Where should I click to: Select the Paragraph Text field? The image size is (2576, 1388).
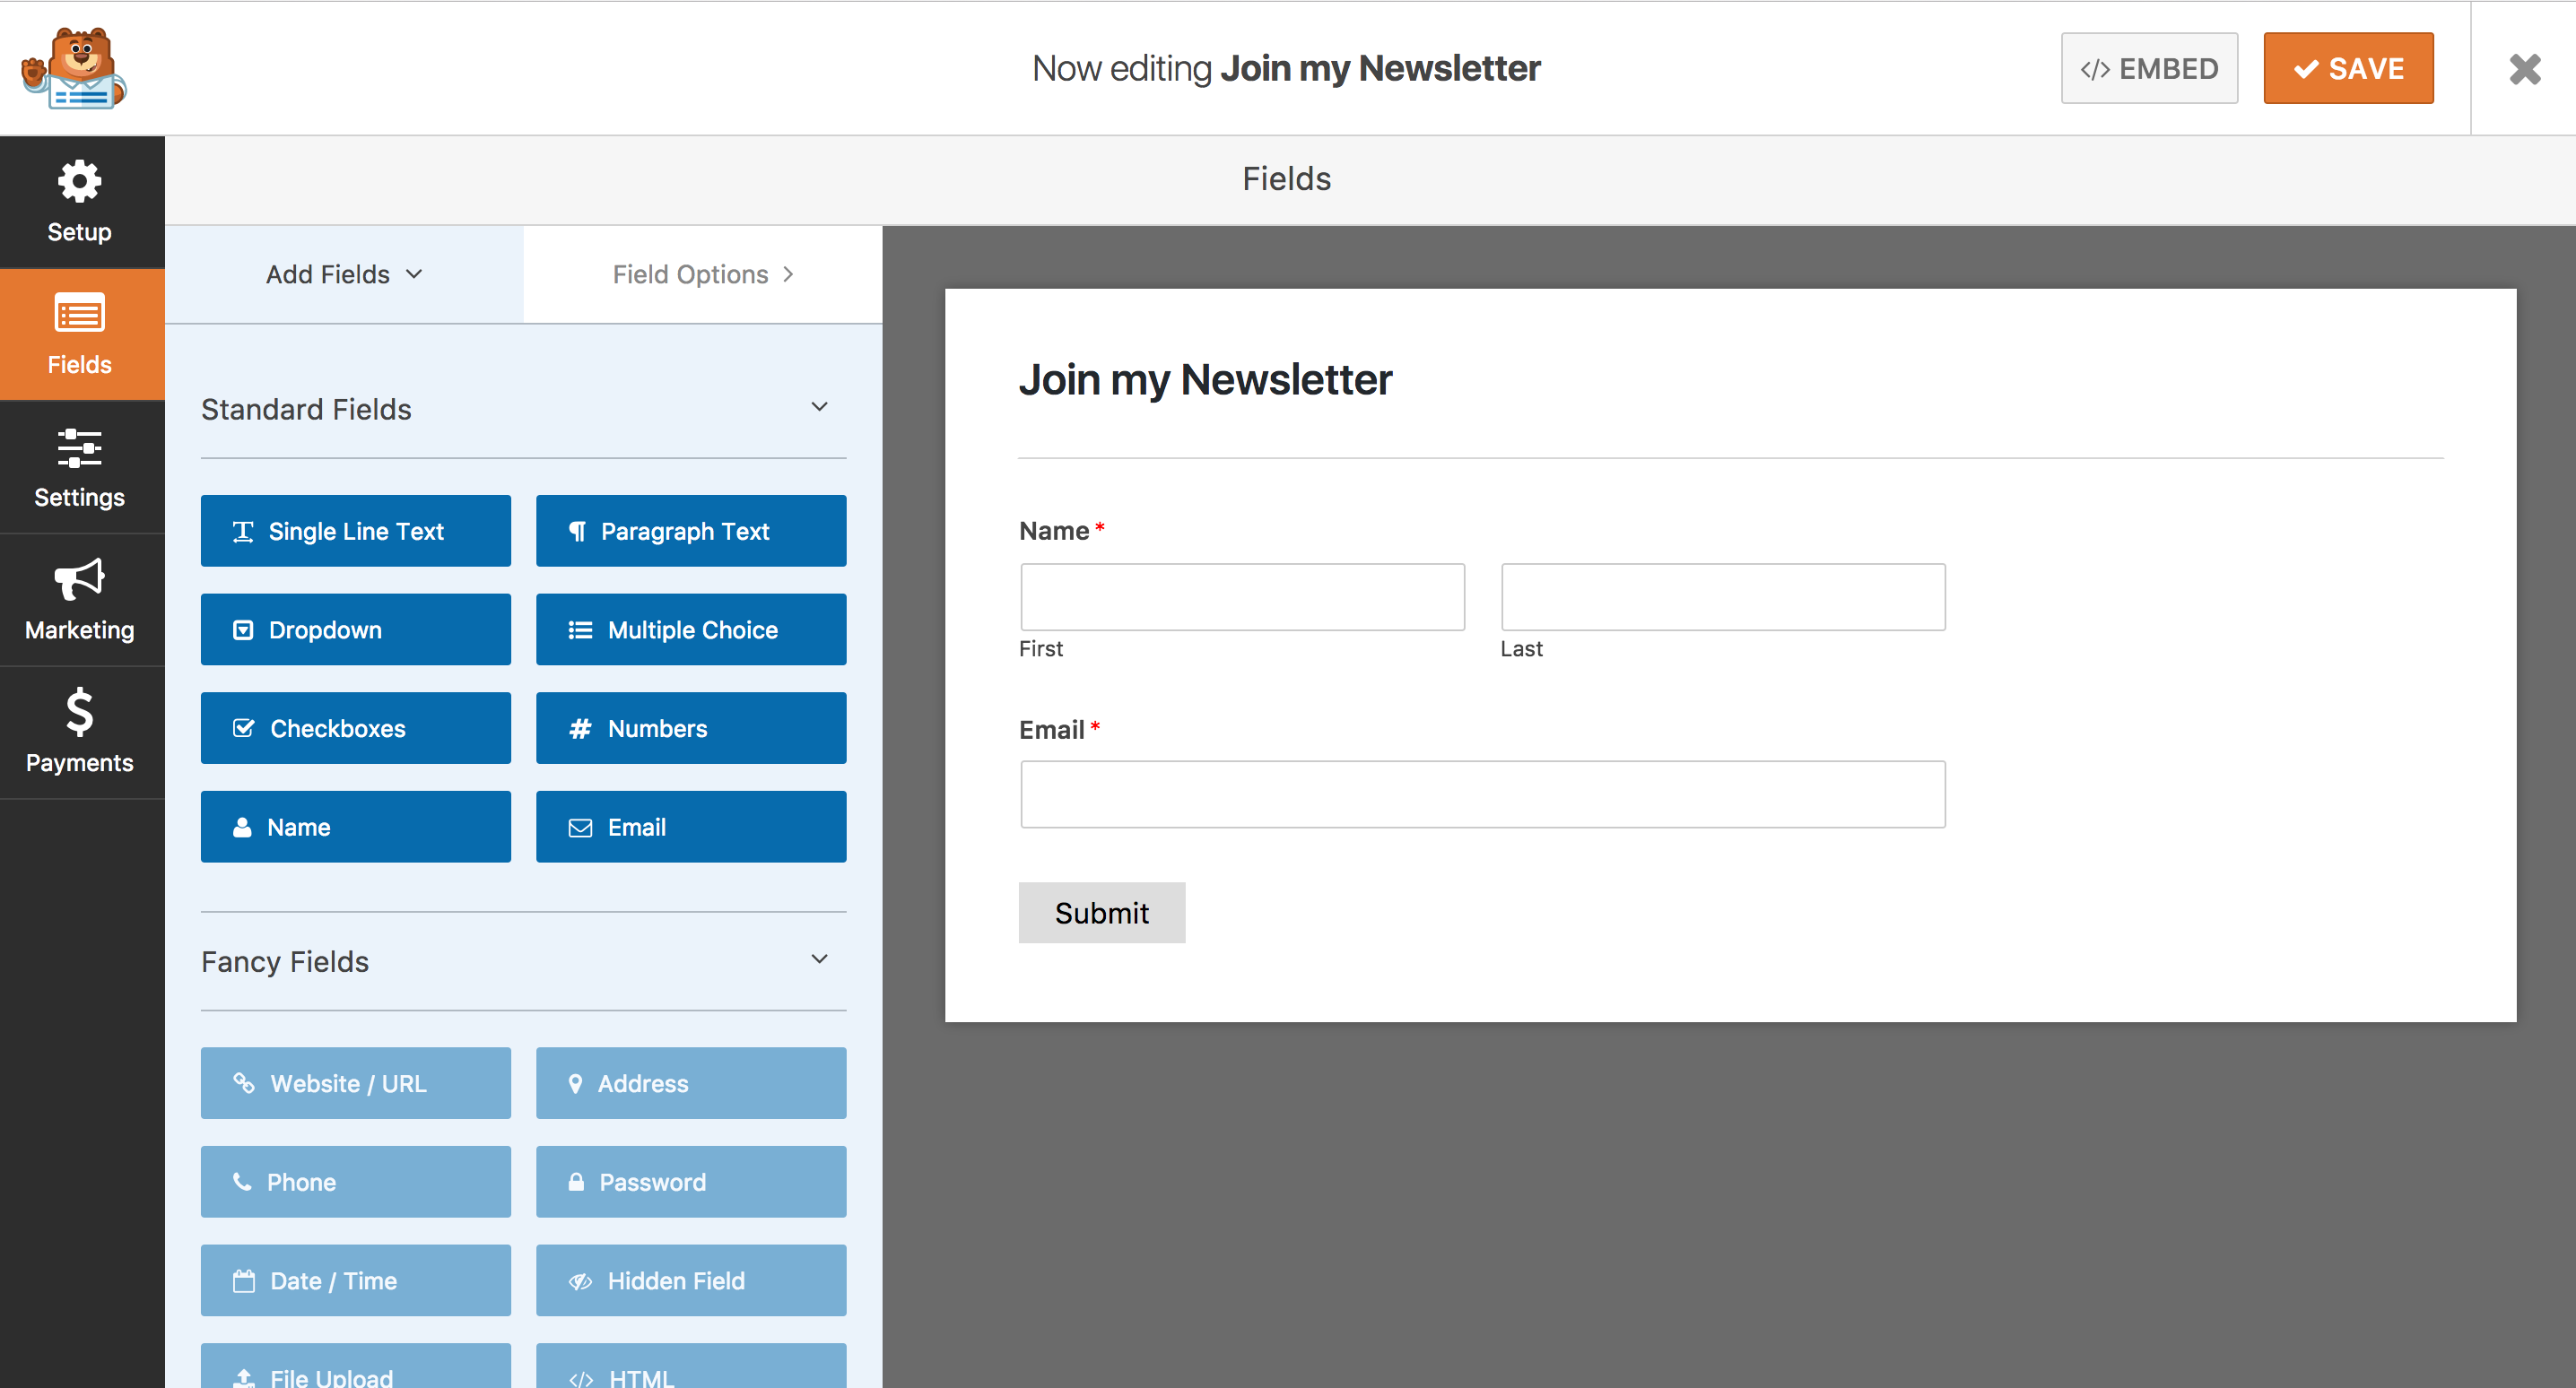pyautogui.click(x=689, y=530)
